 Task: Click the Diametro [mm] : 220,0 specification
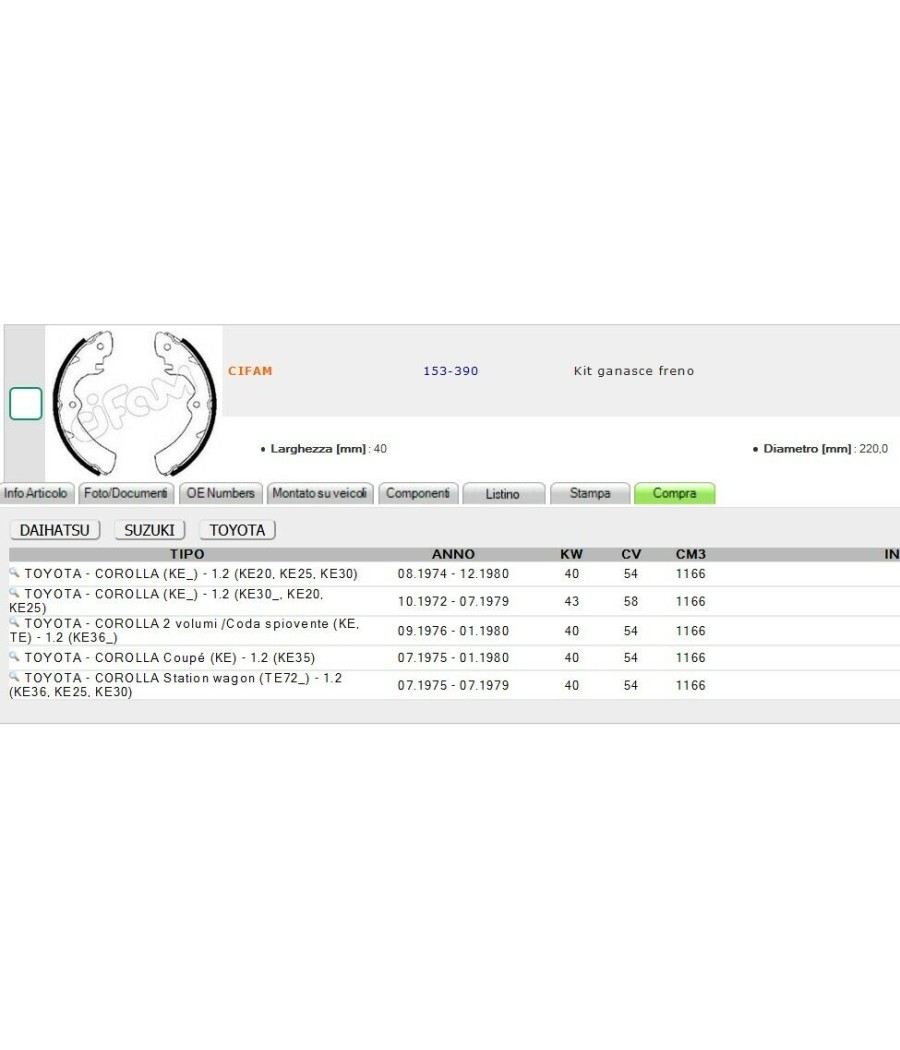821,449
